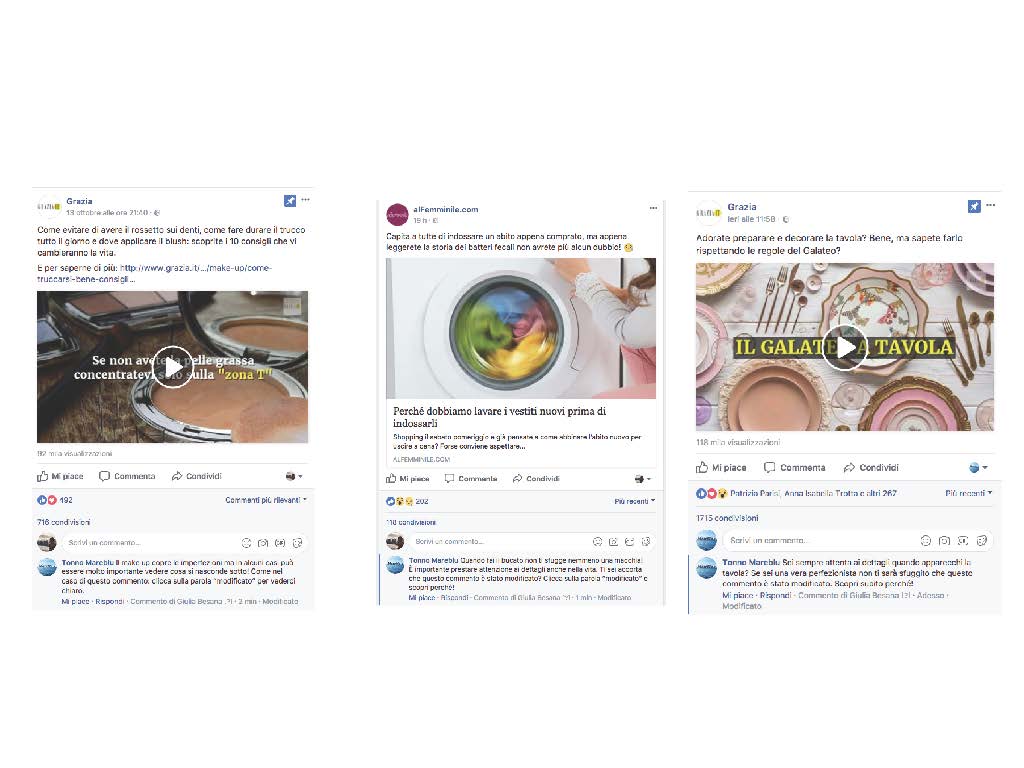Open the article Perché dobbiamo lavare i vestiti nuovi
This screenshot has height=768, width=1024.
tap(500, 417)
